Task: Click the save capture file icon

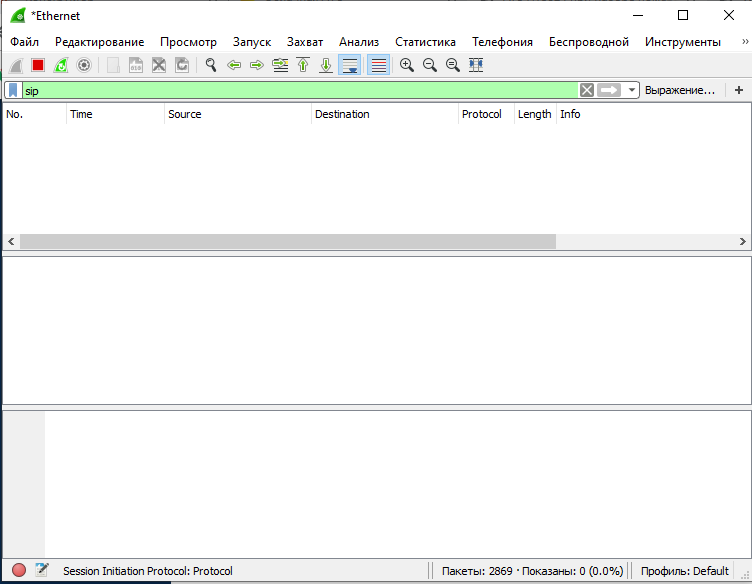Action: 136,65
